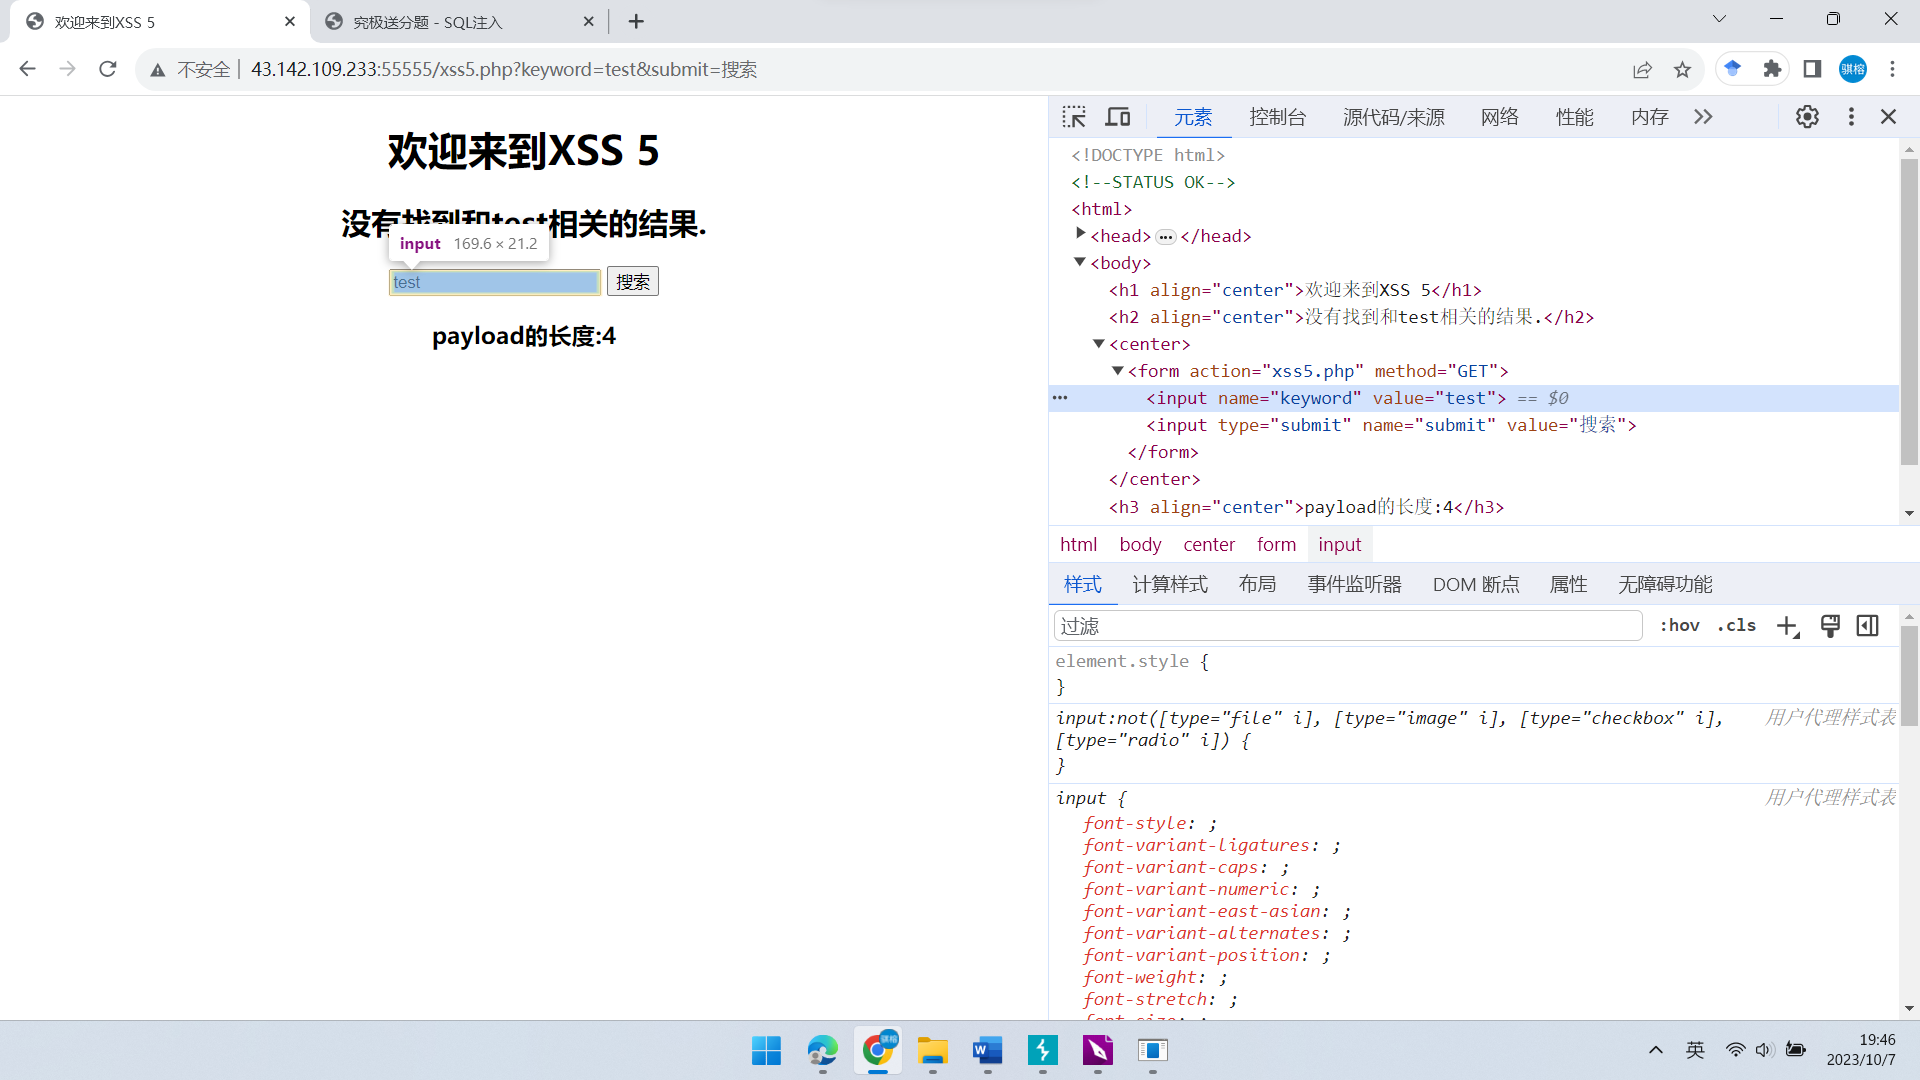The width and height of the screenshot is (1920, 1080).
Task: Open File Explorer from taskbar
Action: (932, 1051)
